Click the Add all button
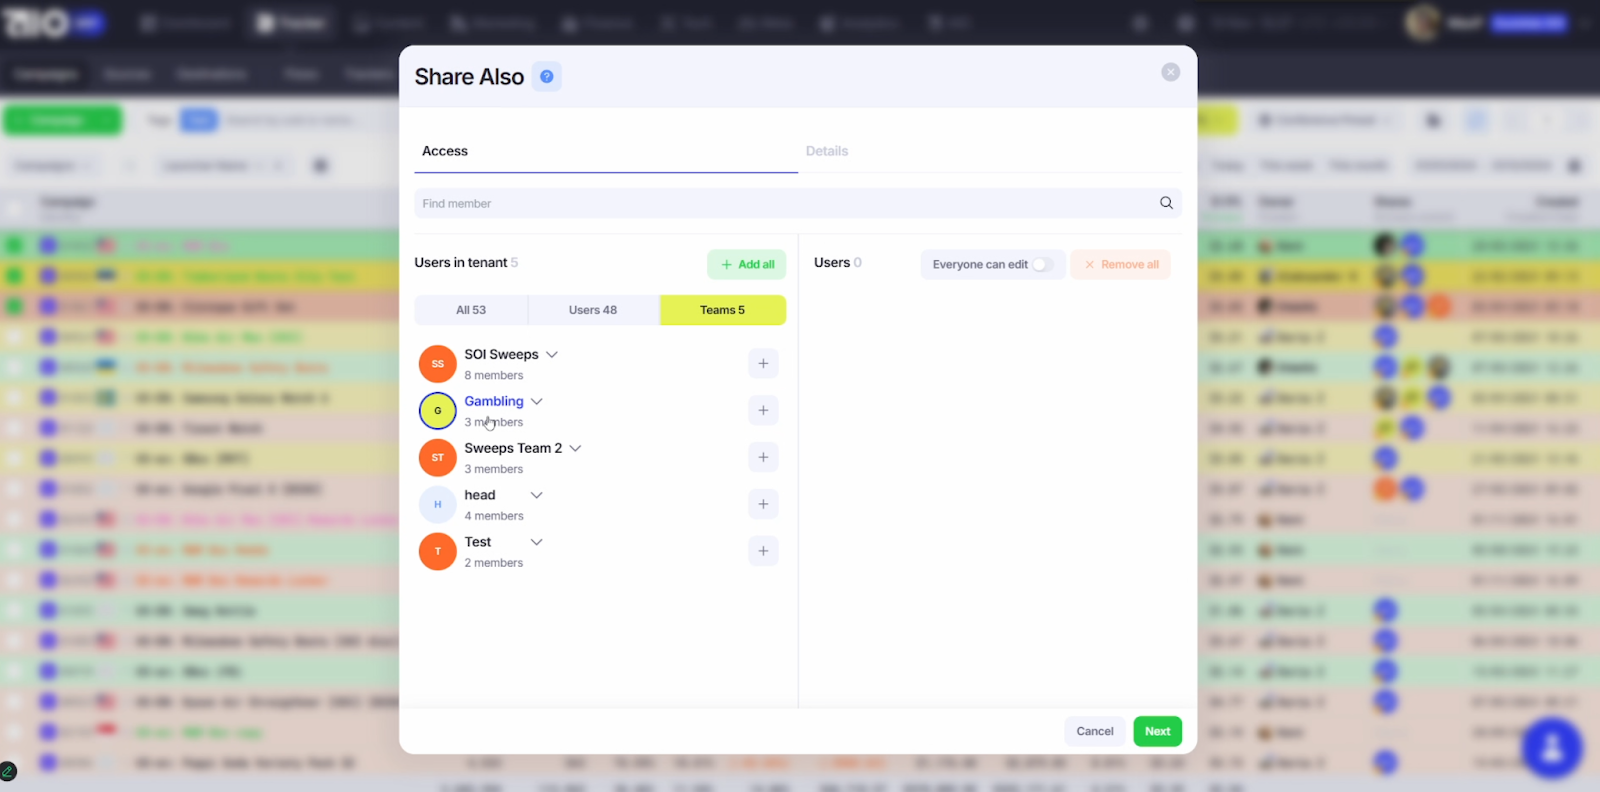 click(747, 265)
